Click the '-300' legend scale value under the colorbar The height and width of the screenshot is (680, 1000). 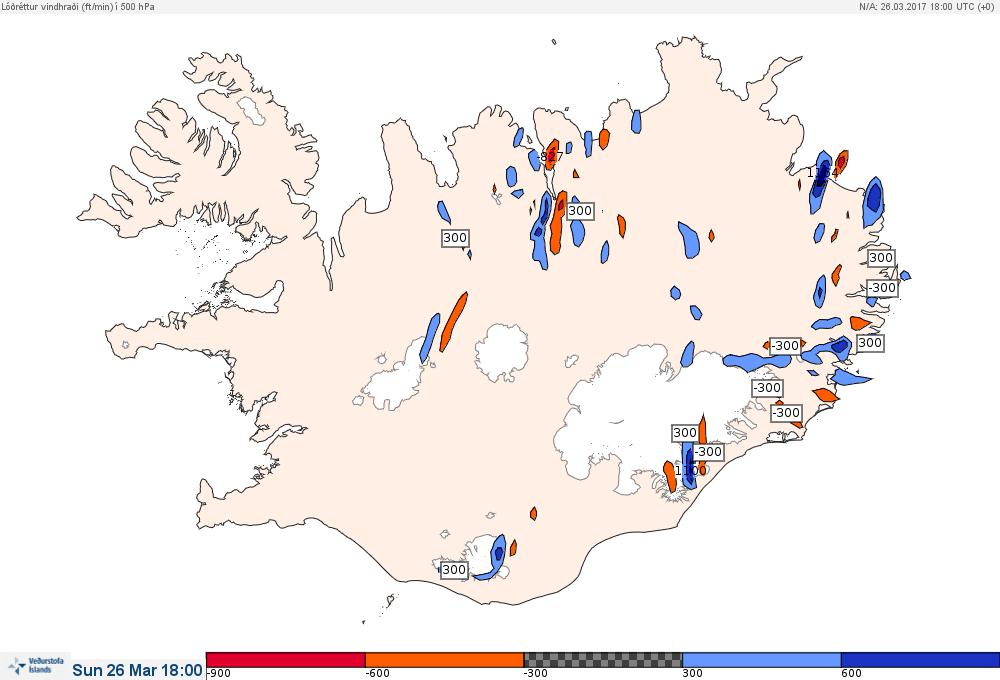(536, 674)
